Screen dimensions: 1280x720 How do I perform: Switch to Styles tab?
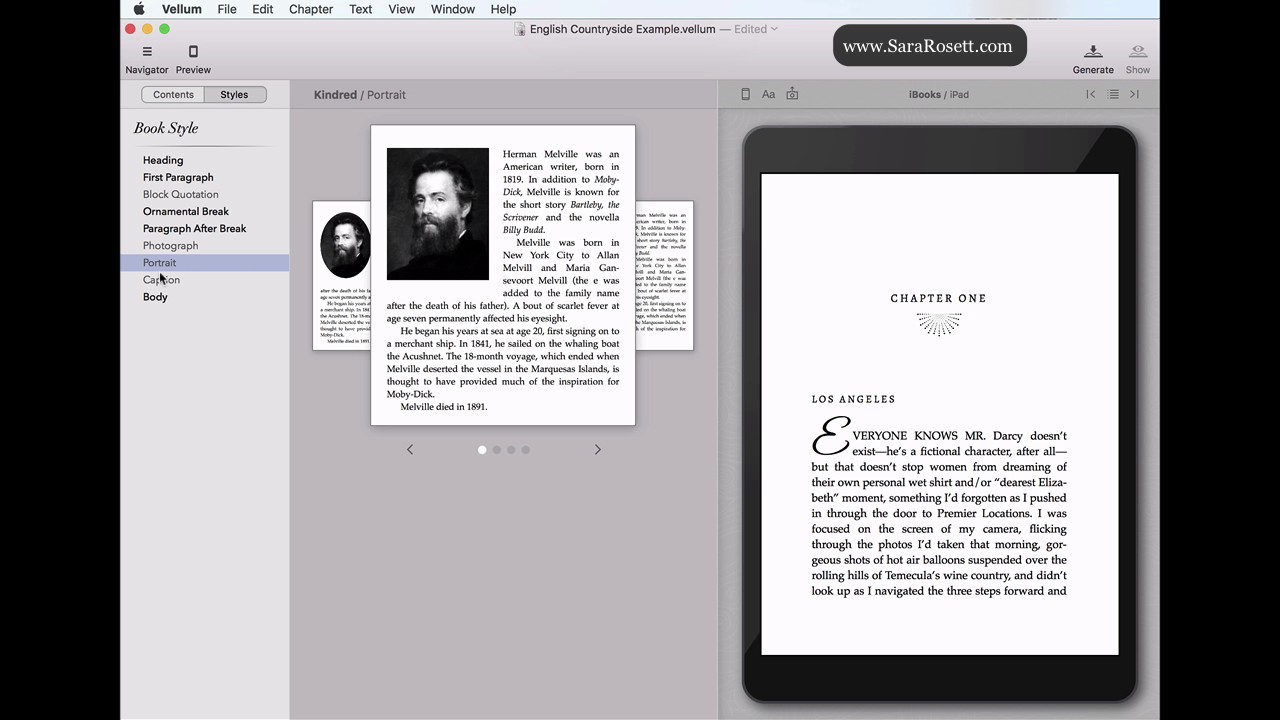[x=234, y=94]
